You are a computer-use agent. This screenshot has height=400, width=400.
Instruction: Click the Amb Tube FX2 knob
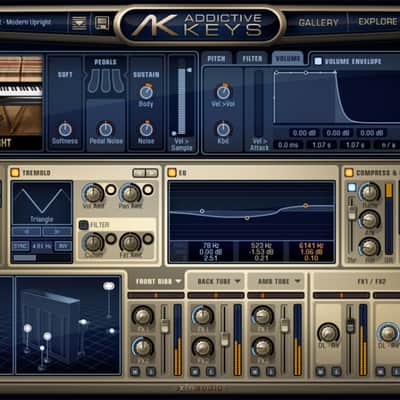click(263, 347)
